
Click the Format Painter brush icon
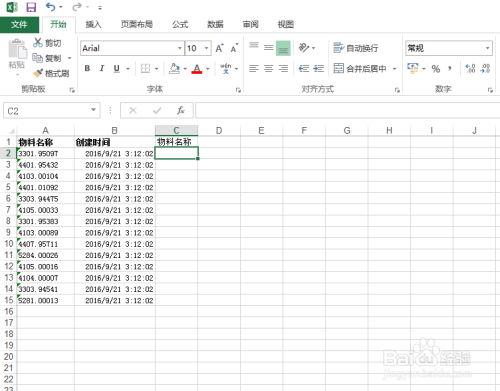[38, 73]
